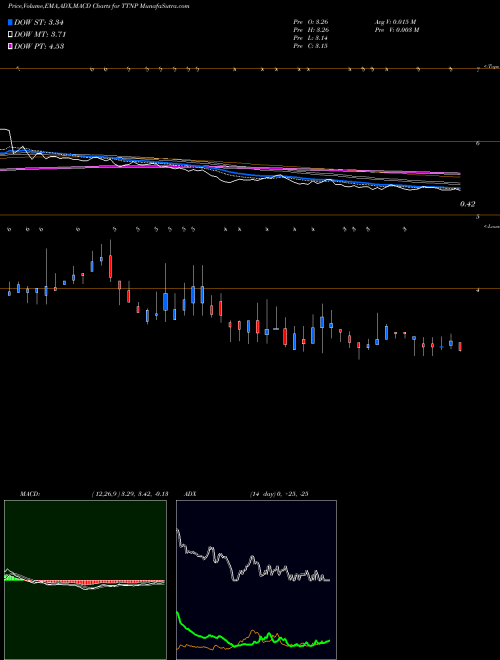Image resolution: width=500 pixels, height=660 pixels.
Task: Click the chart title mentioning TTNP MunafaSutra.com
Action: coord(98,6)
